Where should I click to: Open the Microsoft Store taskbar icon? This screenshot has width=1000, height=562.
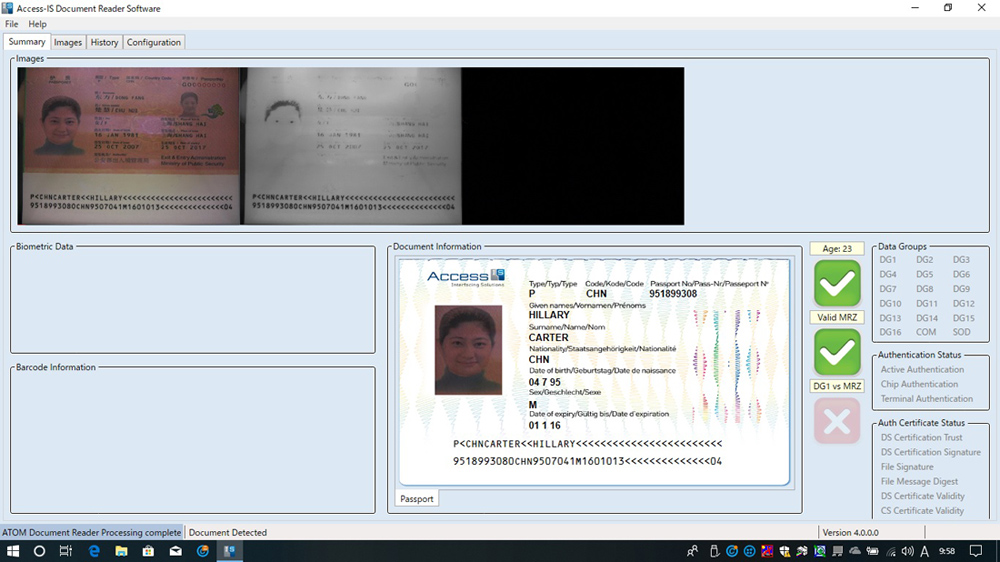tap(148, 551)
